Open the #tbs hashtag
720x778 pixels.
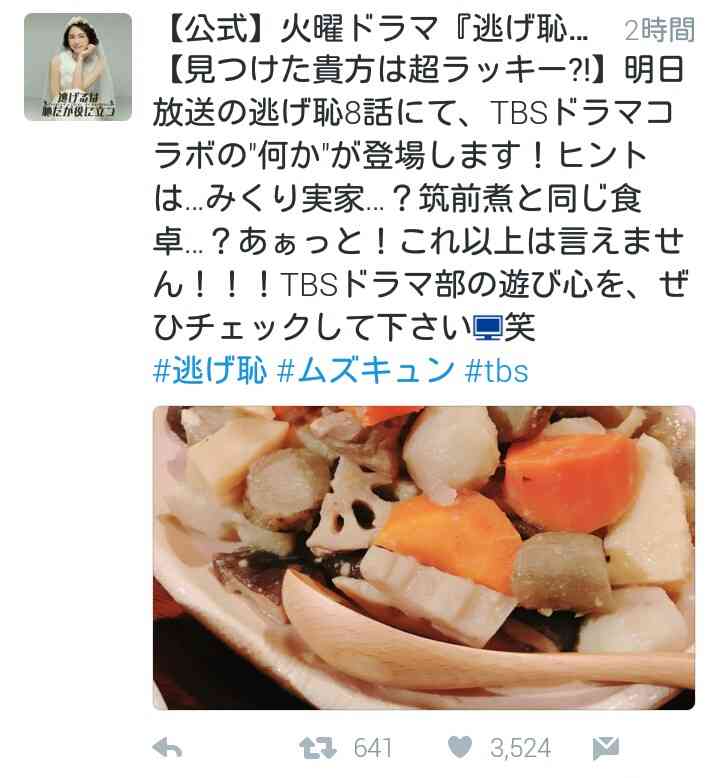click(496, 371)
